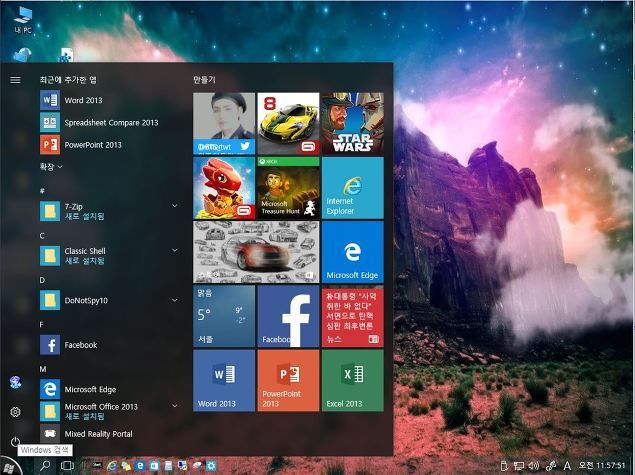The image size is (635, 475).
Task: Open Internet Explorer on the taskbar
Action: (x=112, y=466)
